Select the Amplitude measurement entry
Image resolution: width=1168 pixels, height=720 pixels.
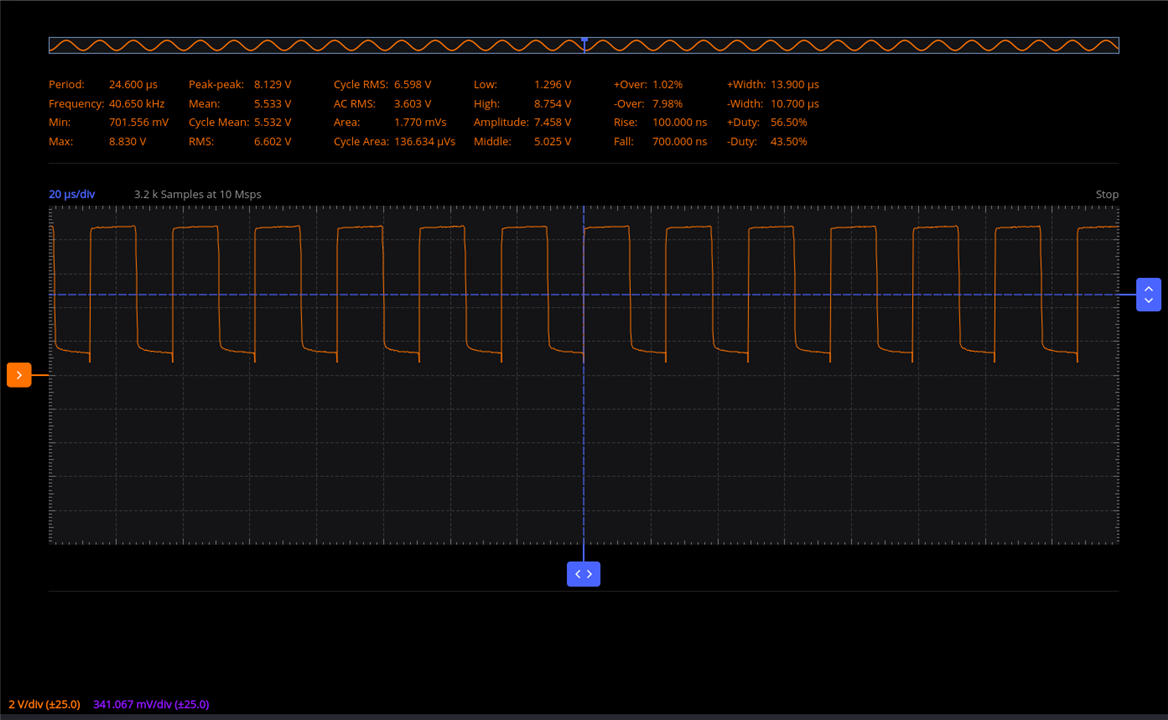tap(522, 122)
